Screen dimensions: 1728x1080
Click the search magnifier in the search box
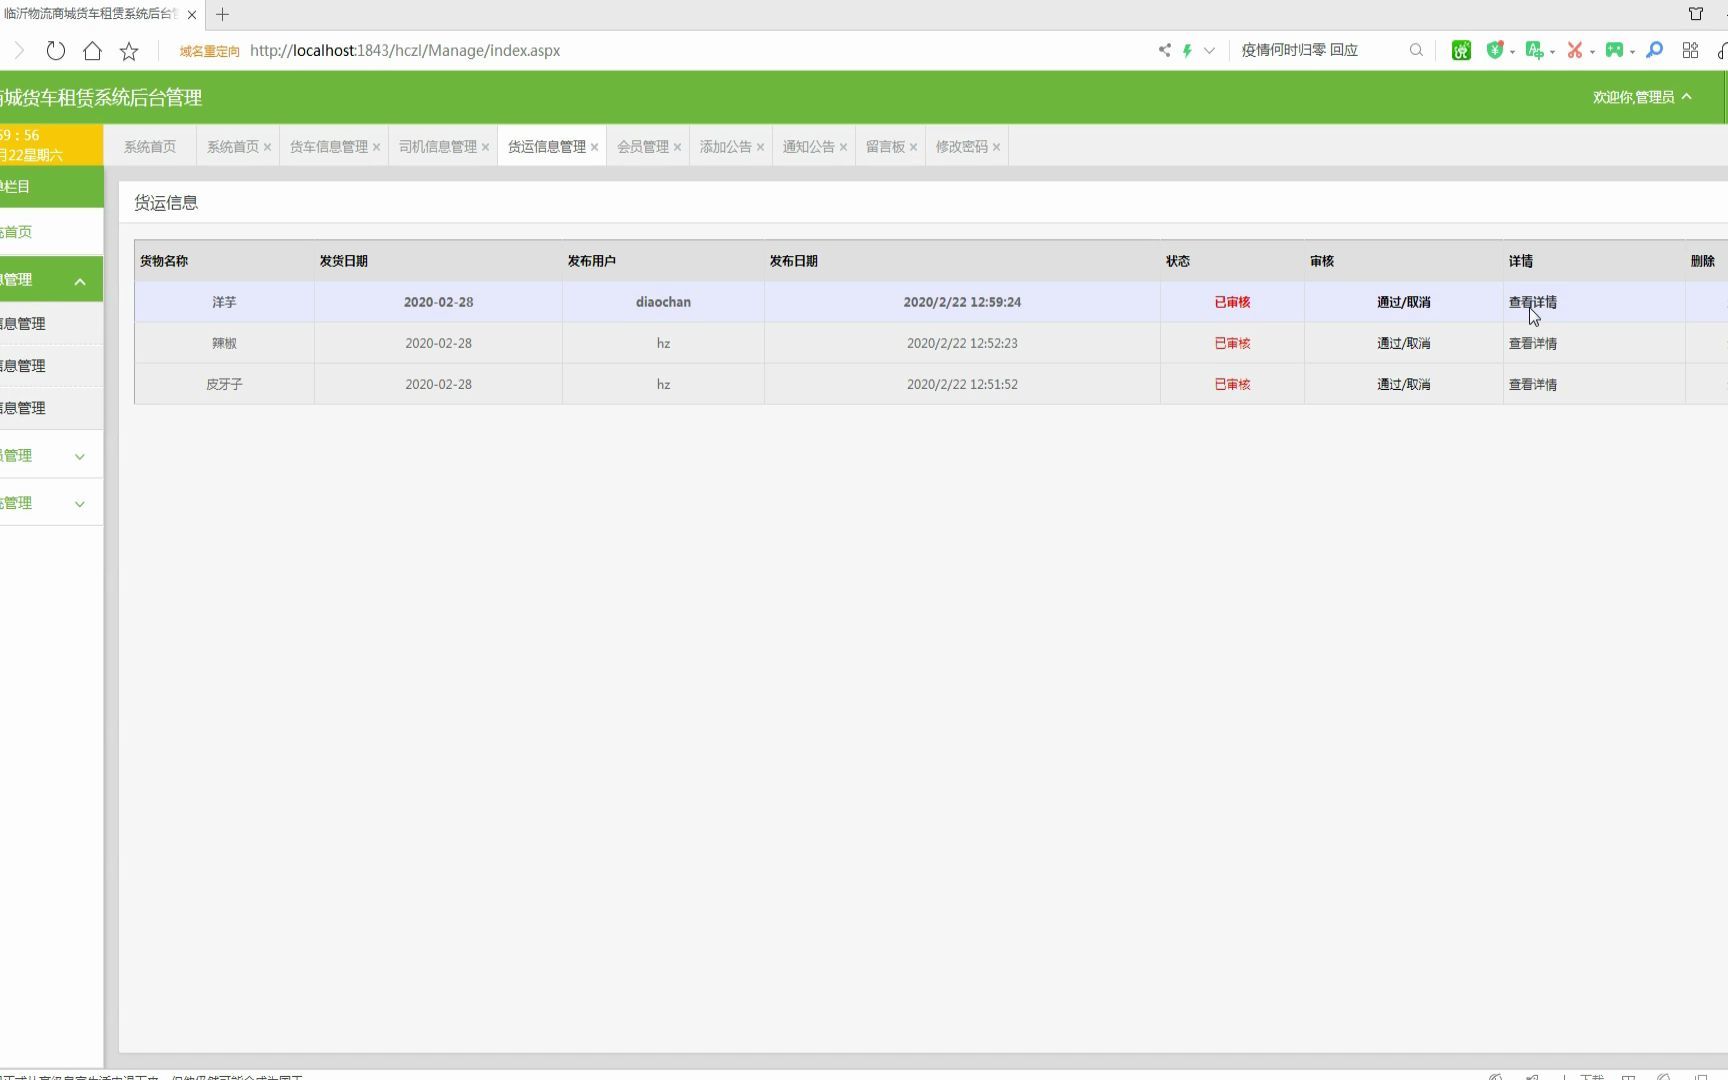click(x=1416, y=50)
